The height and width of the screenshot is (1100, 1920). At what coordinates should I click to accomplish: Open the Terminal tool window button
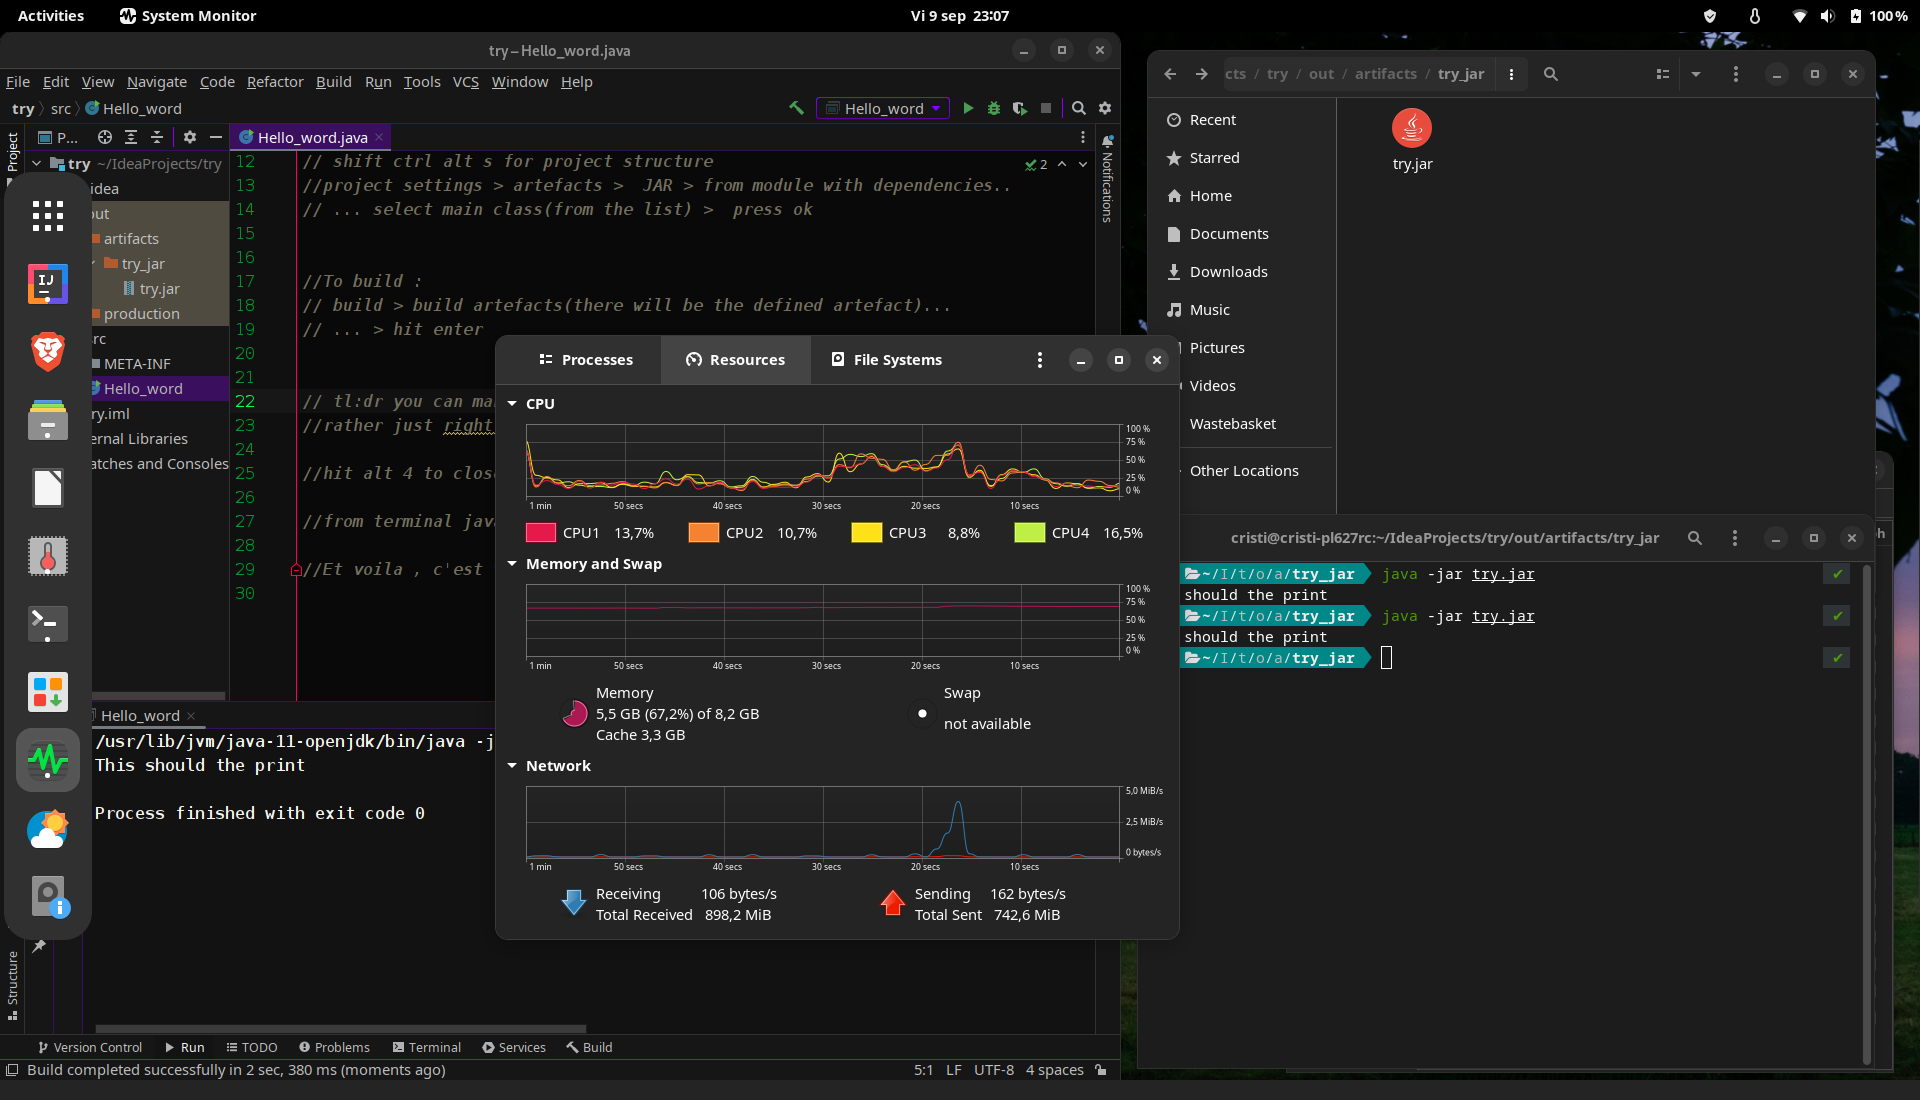coord(427,1047)
